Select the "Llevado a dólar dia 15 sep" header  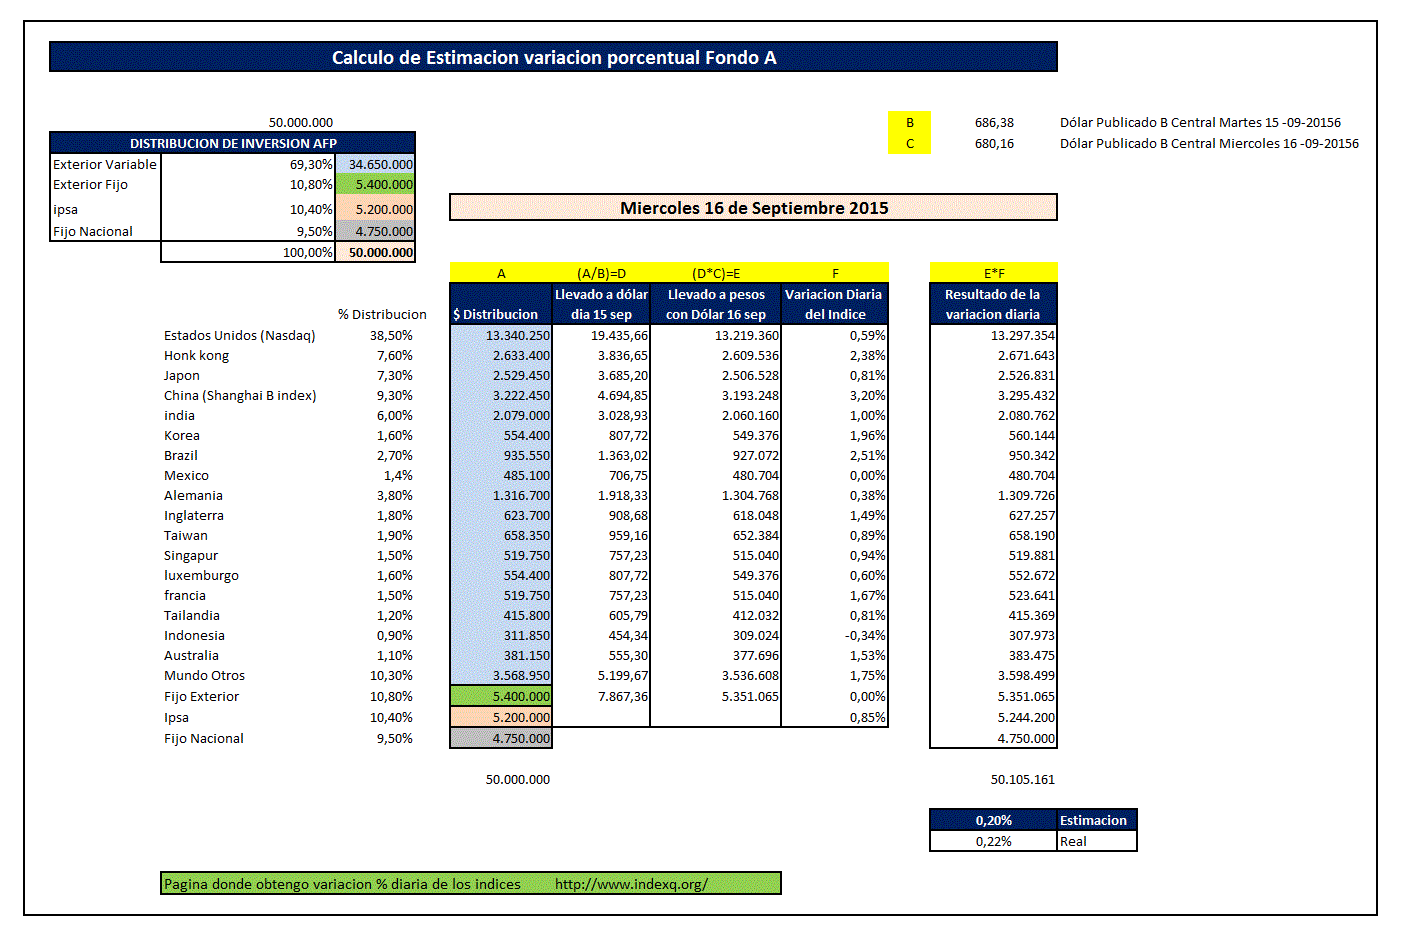601,304
